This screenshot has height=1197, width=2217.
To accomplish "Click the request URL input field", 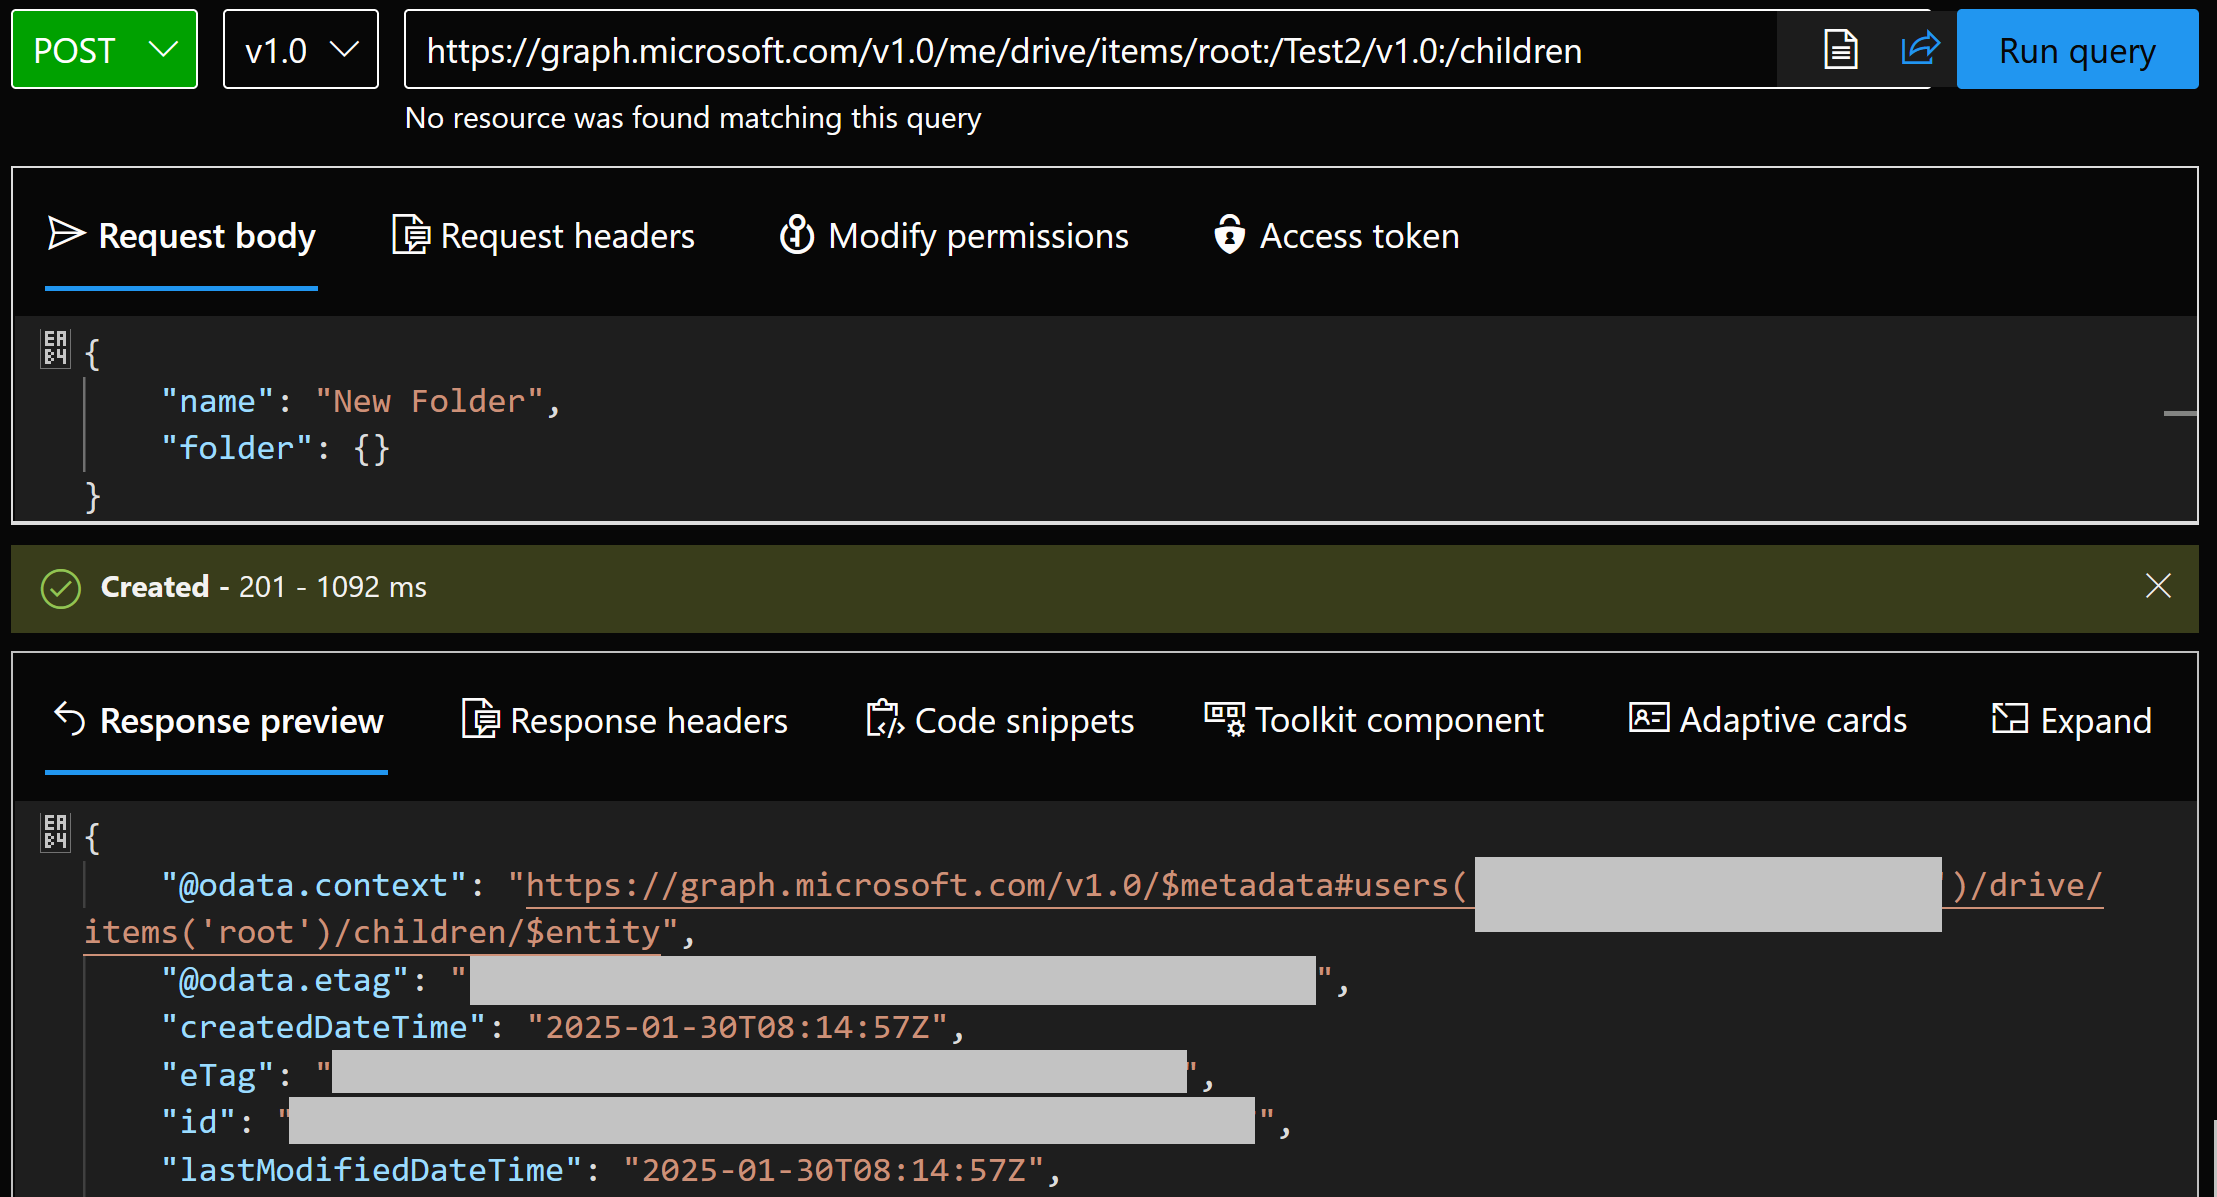I will pyautogui.click(x=1090, y=50).
